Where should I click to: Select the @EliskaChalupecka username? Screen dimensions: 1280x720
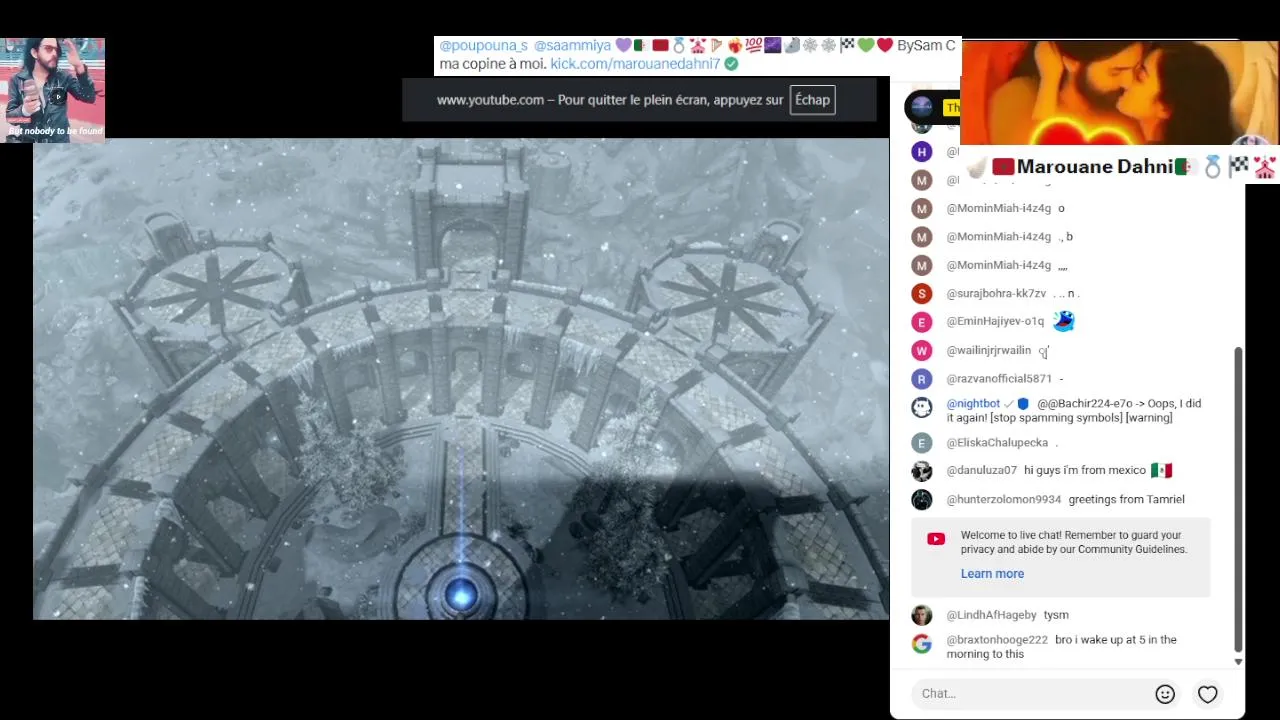pyautogui.click(x=997, y=442)
